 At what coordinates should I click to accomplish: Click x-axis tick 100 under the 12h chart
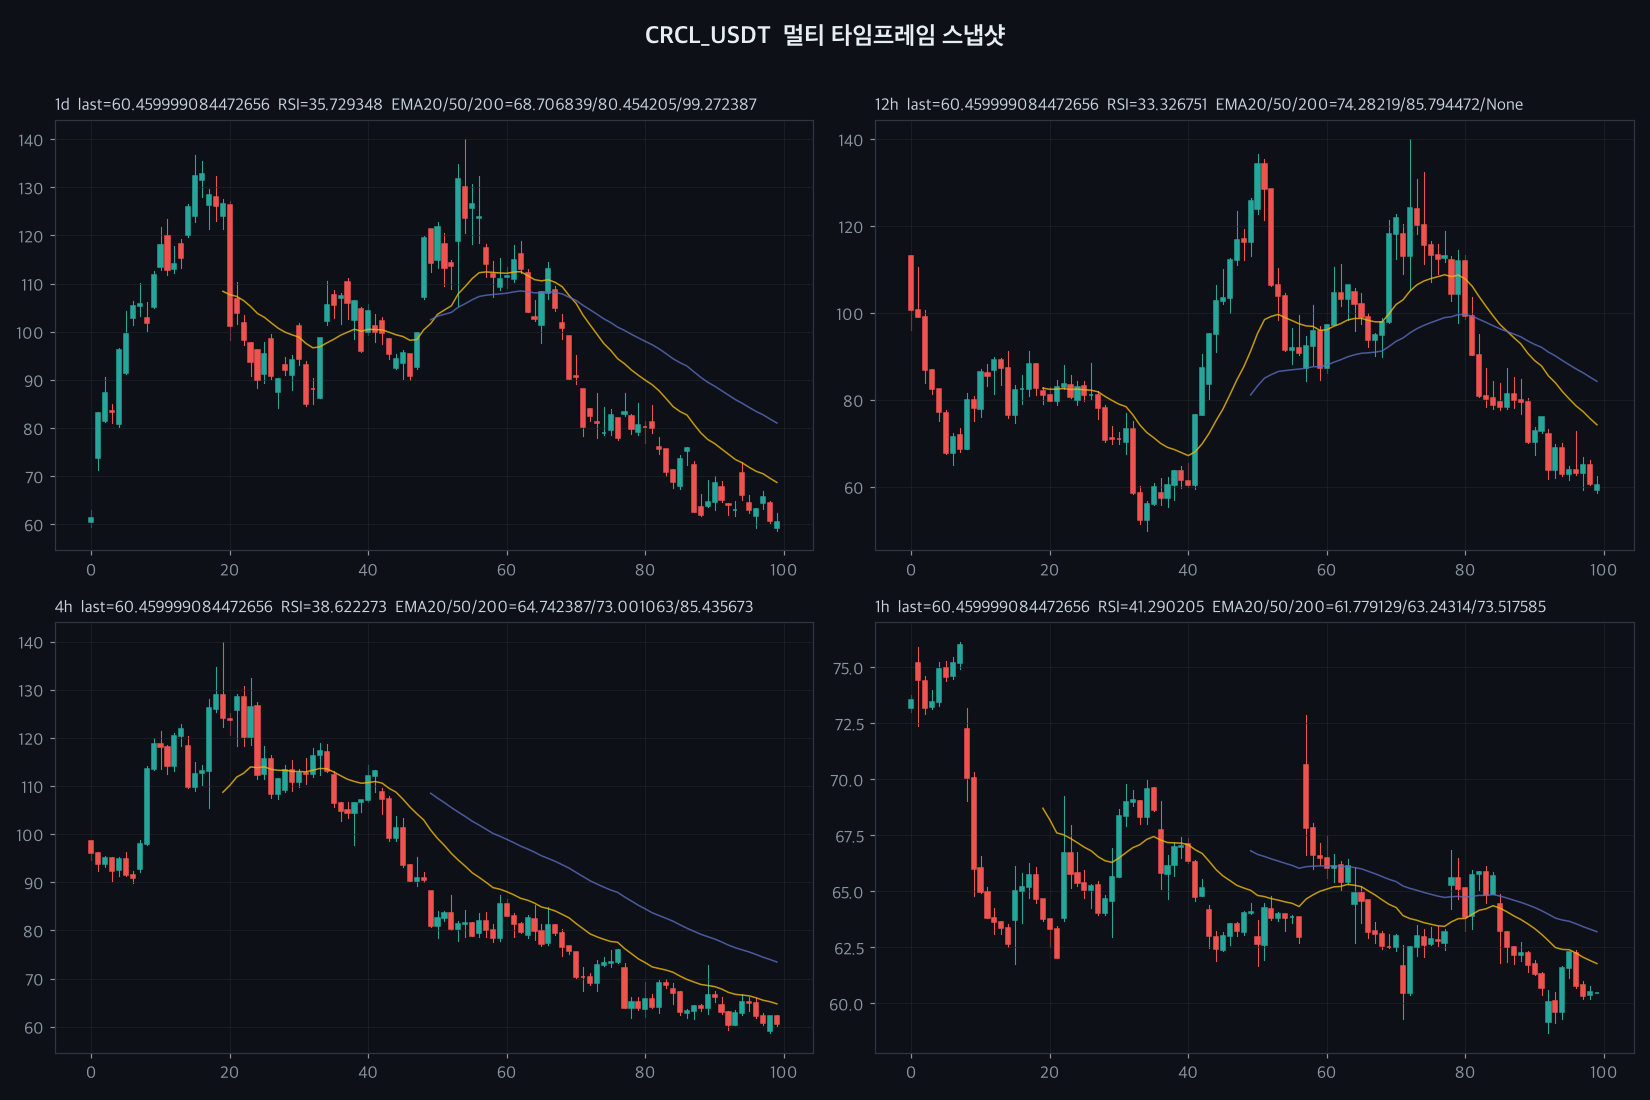click(1603, 569)
